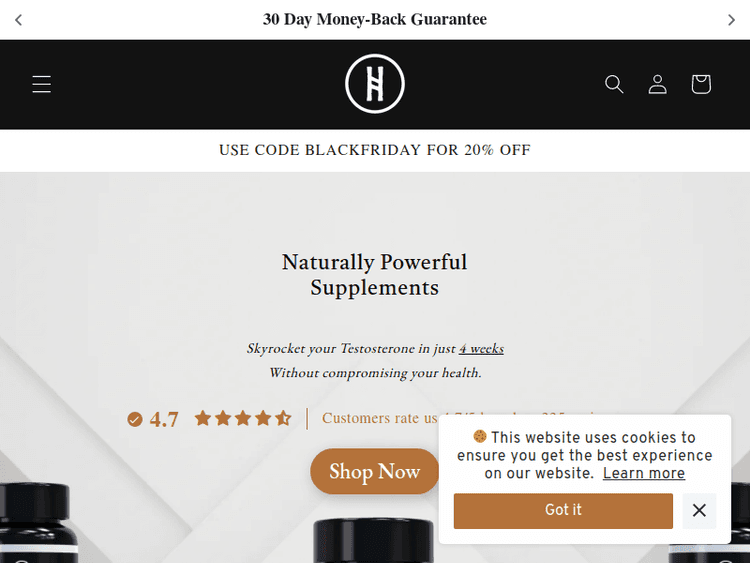Open the shopping cart icon

click(701, 84)
